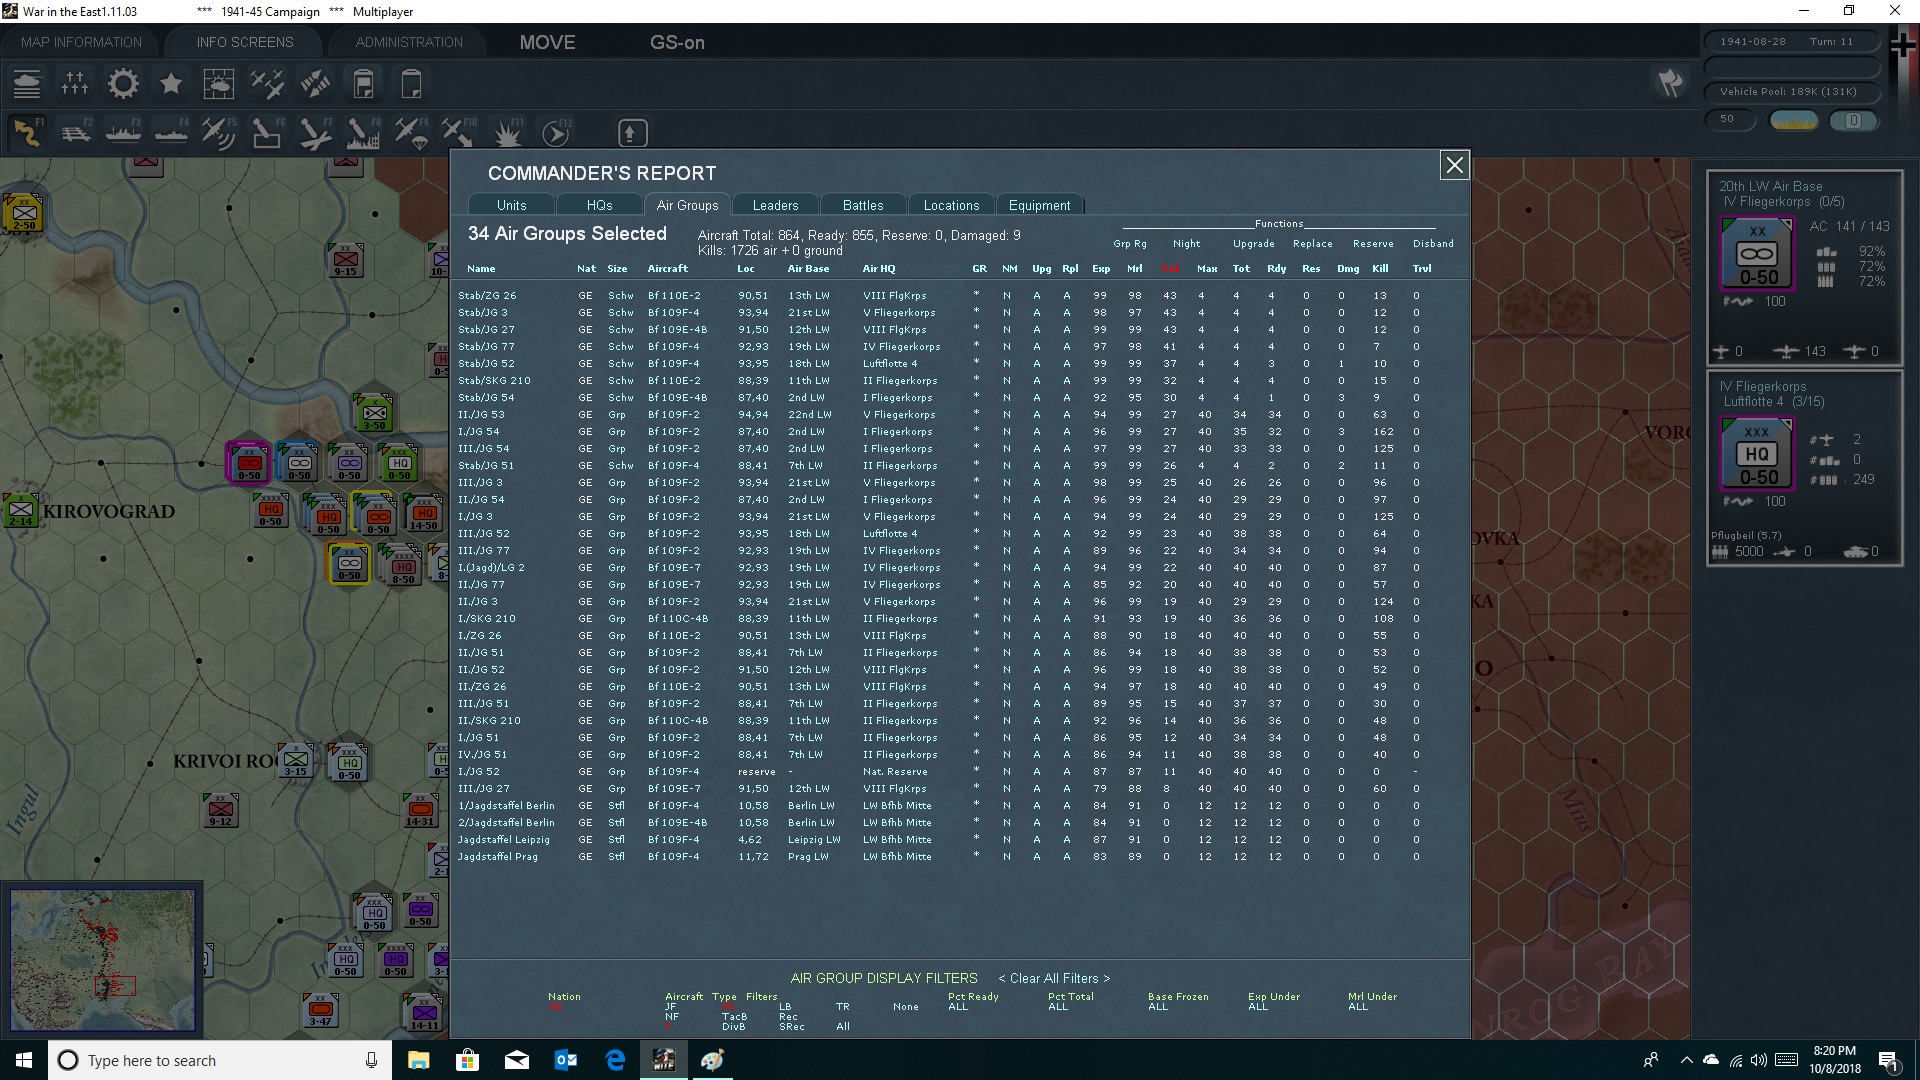Switch to the Units tab
1920x1080 pixels.
coord(511,205)
